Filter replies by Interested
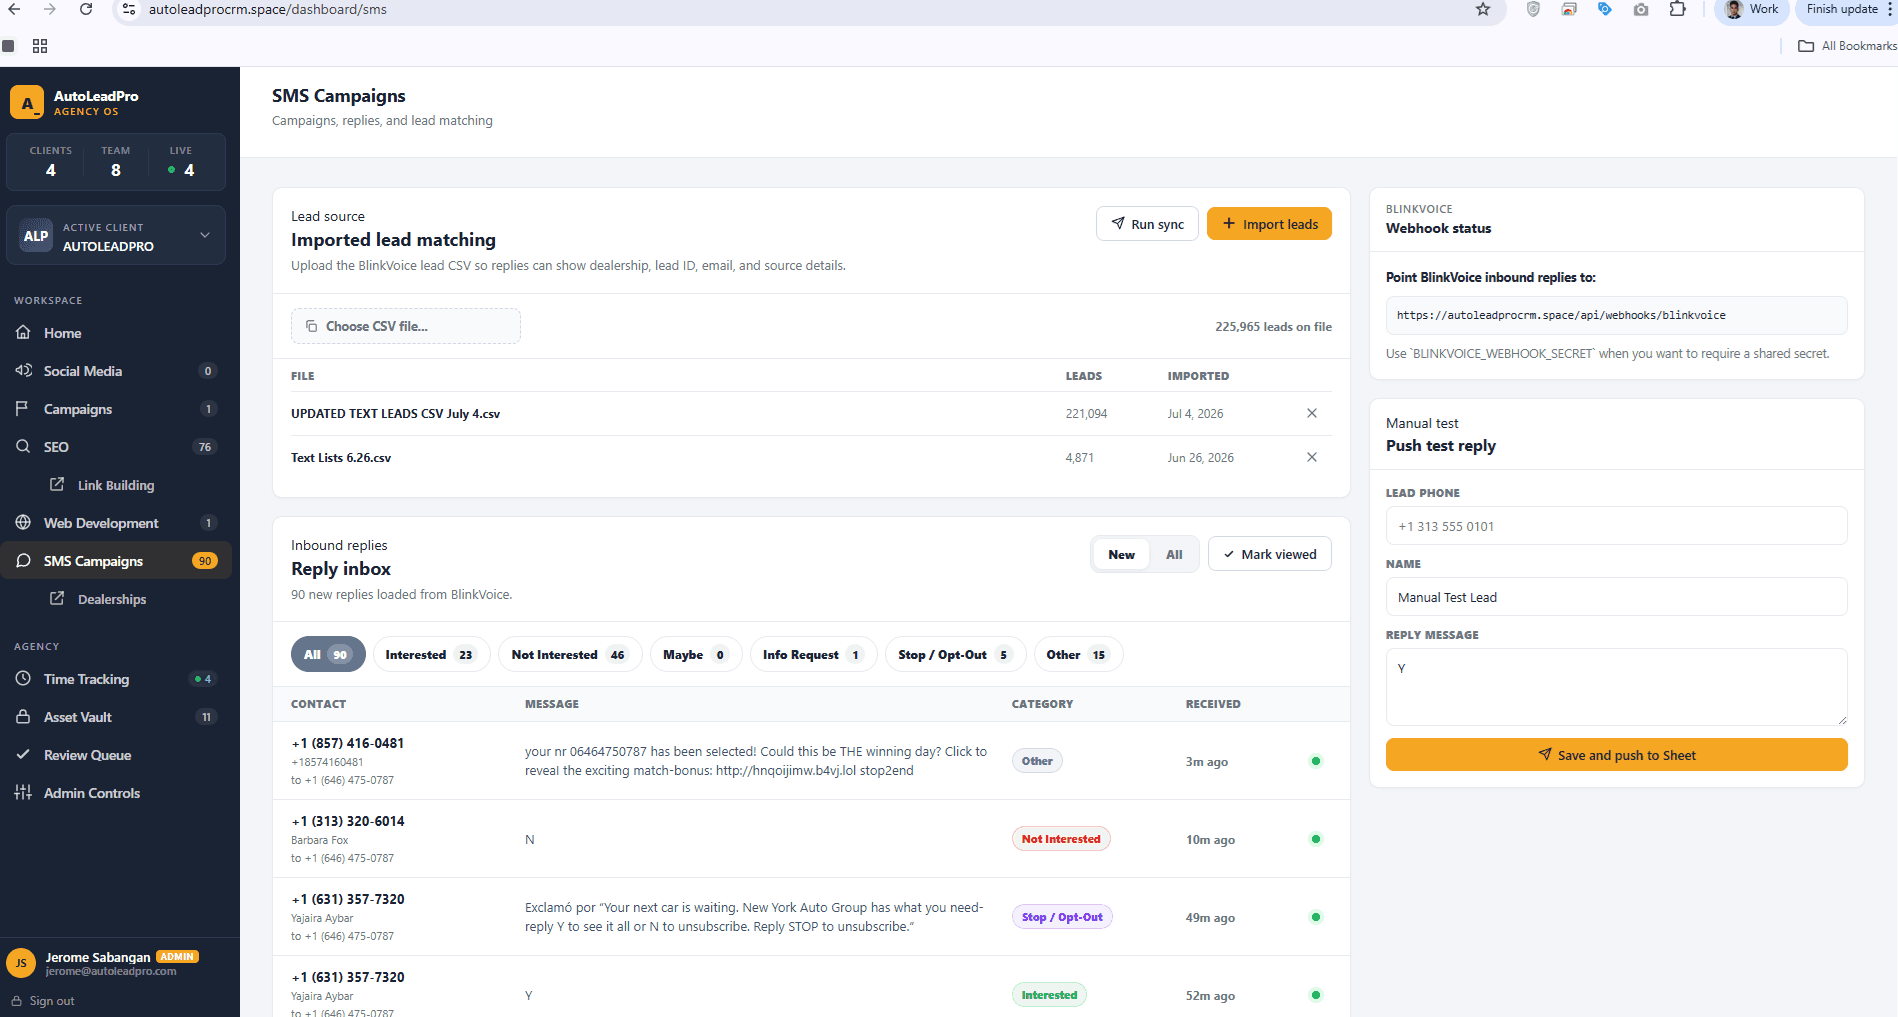Viewport: 1898px width, 1017px height. (x=431, y=655)
